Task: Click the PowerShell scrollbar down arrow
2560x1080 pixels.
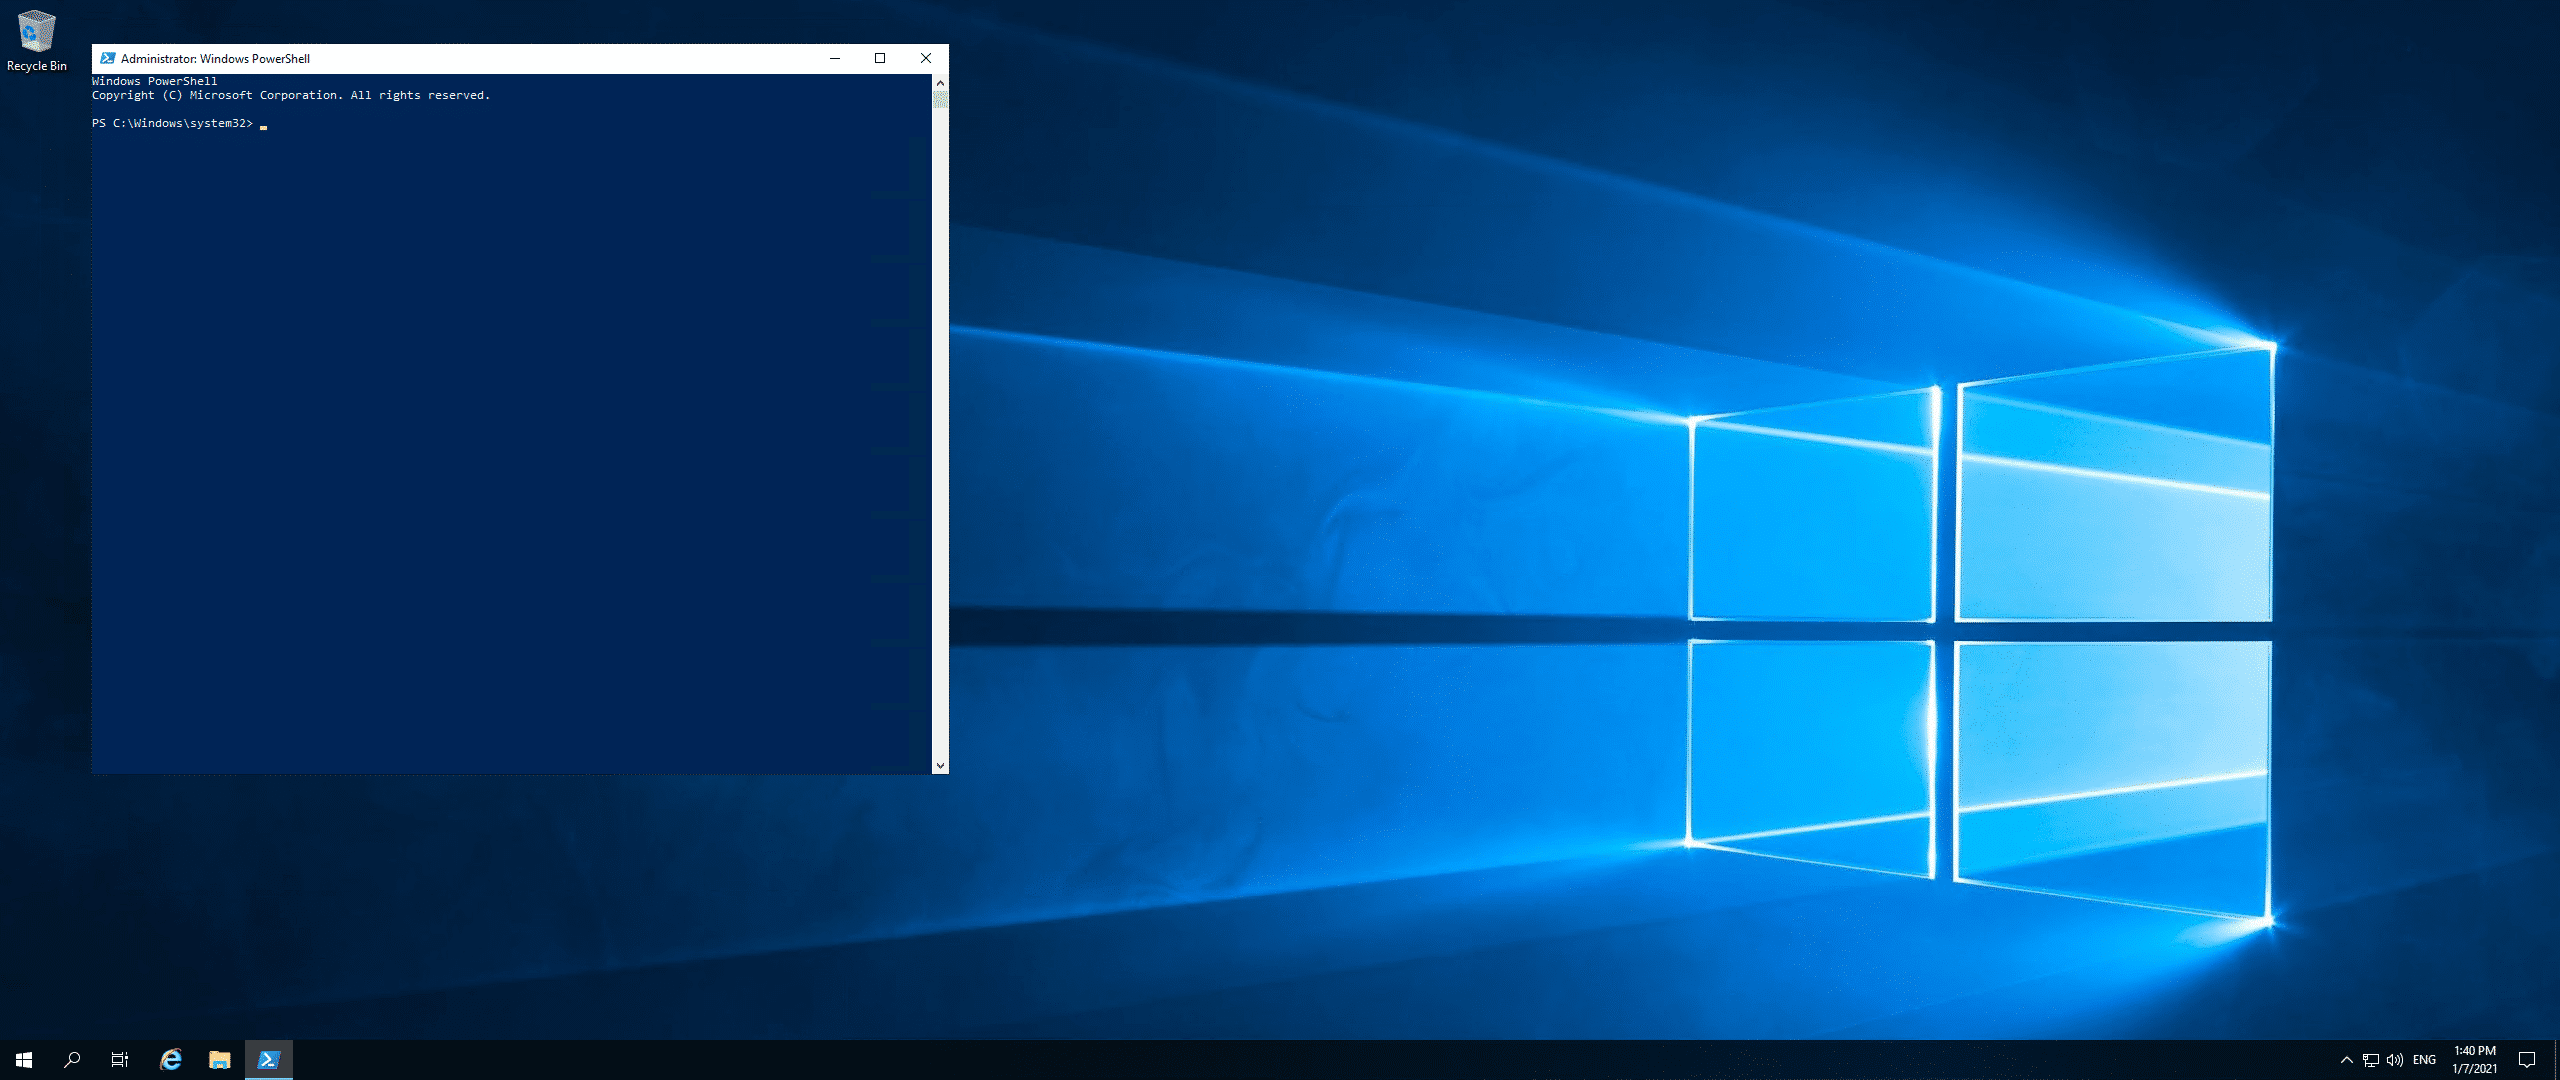Action: (940, 766)
